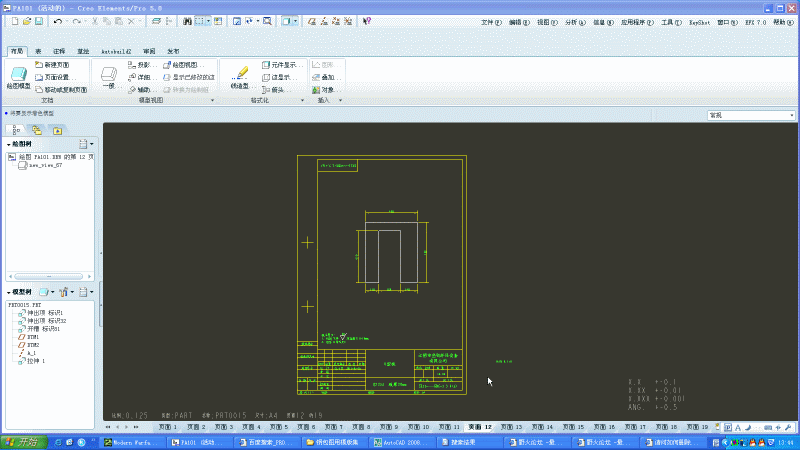Click the first-sheet navigation arrows

click(x=108, y=427)
